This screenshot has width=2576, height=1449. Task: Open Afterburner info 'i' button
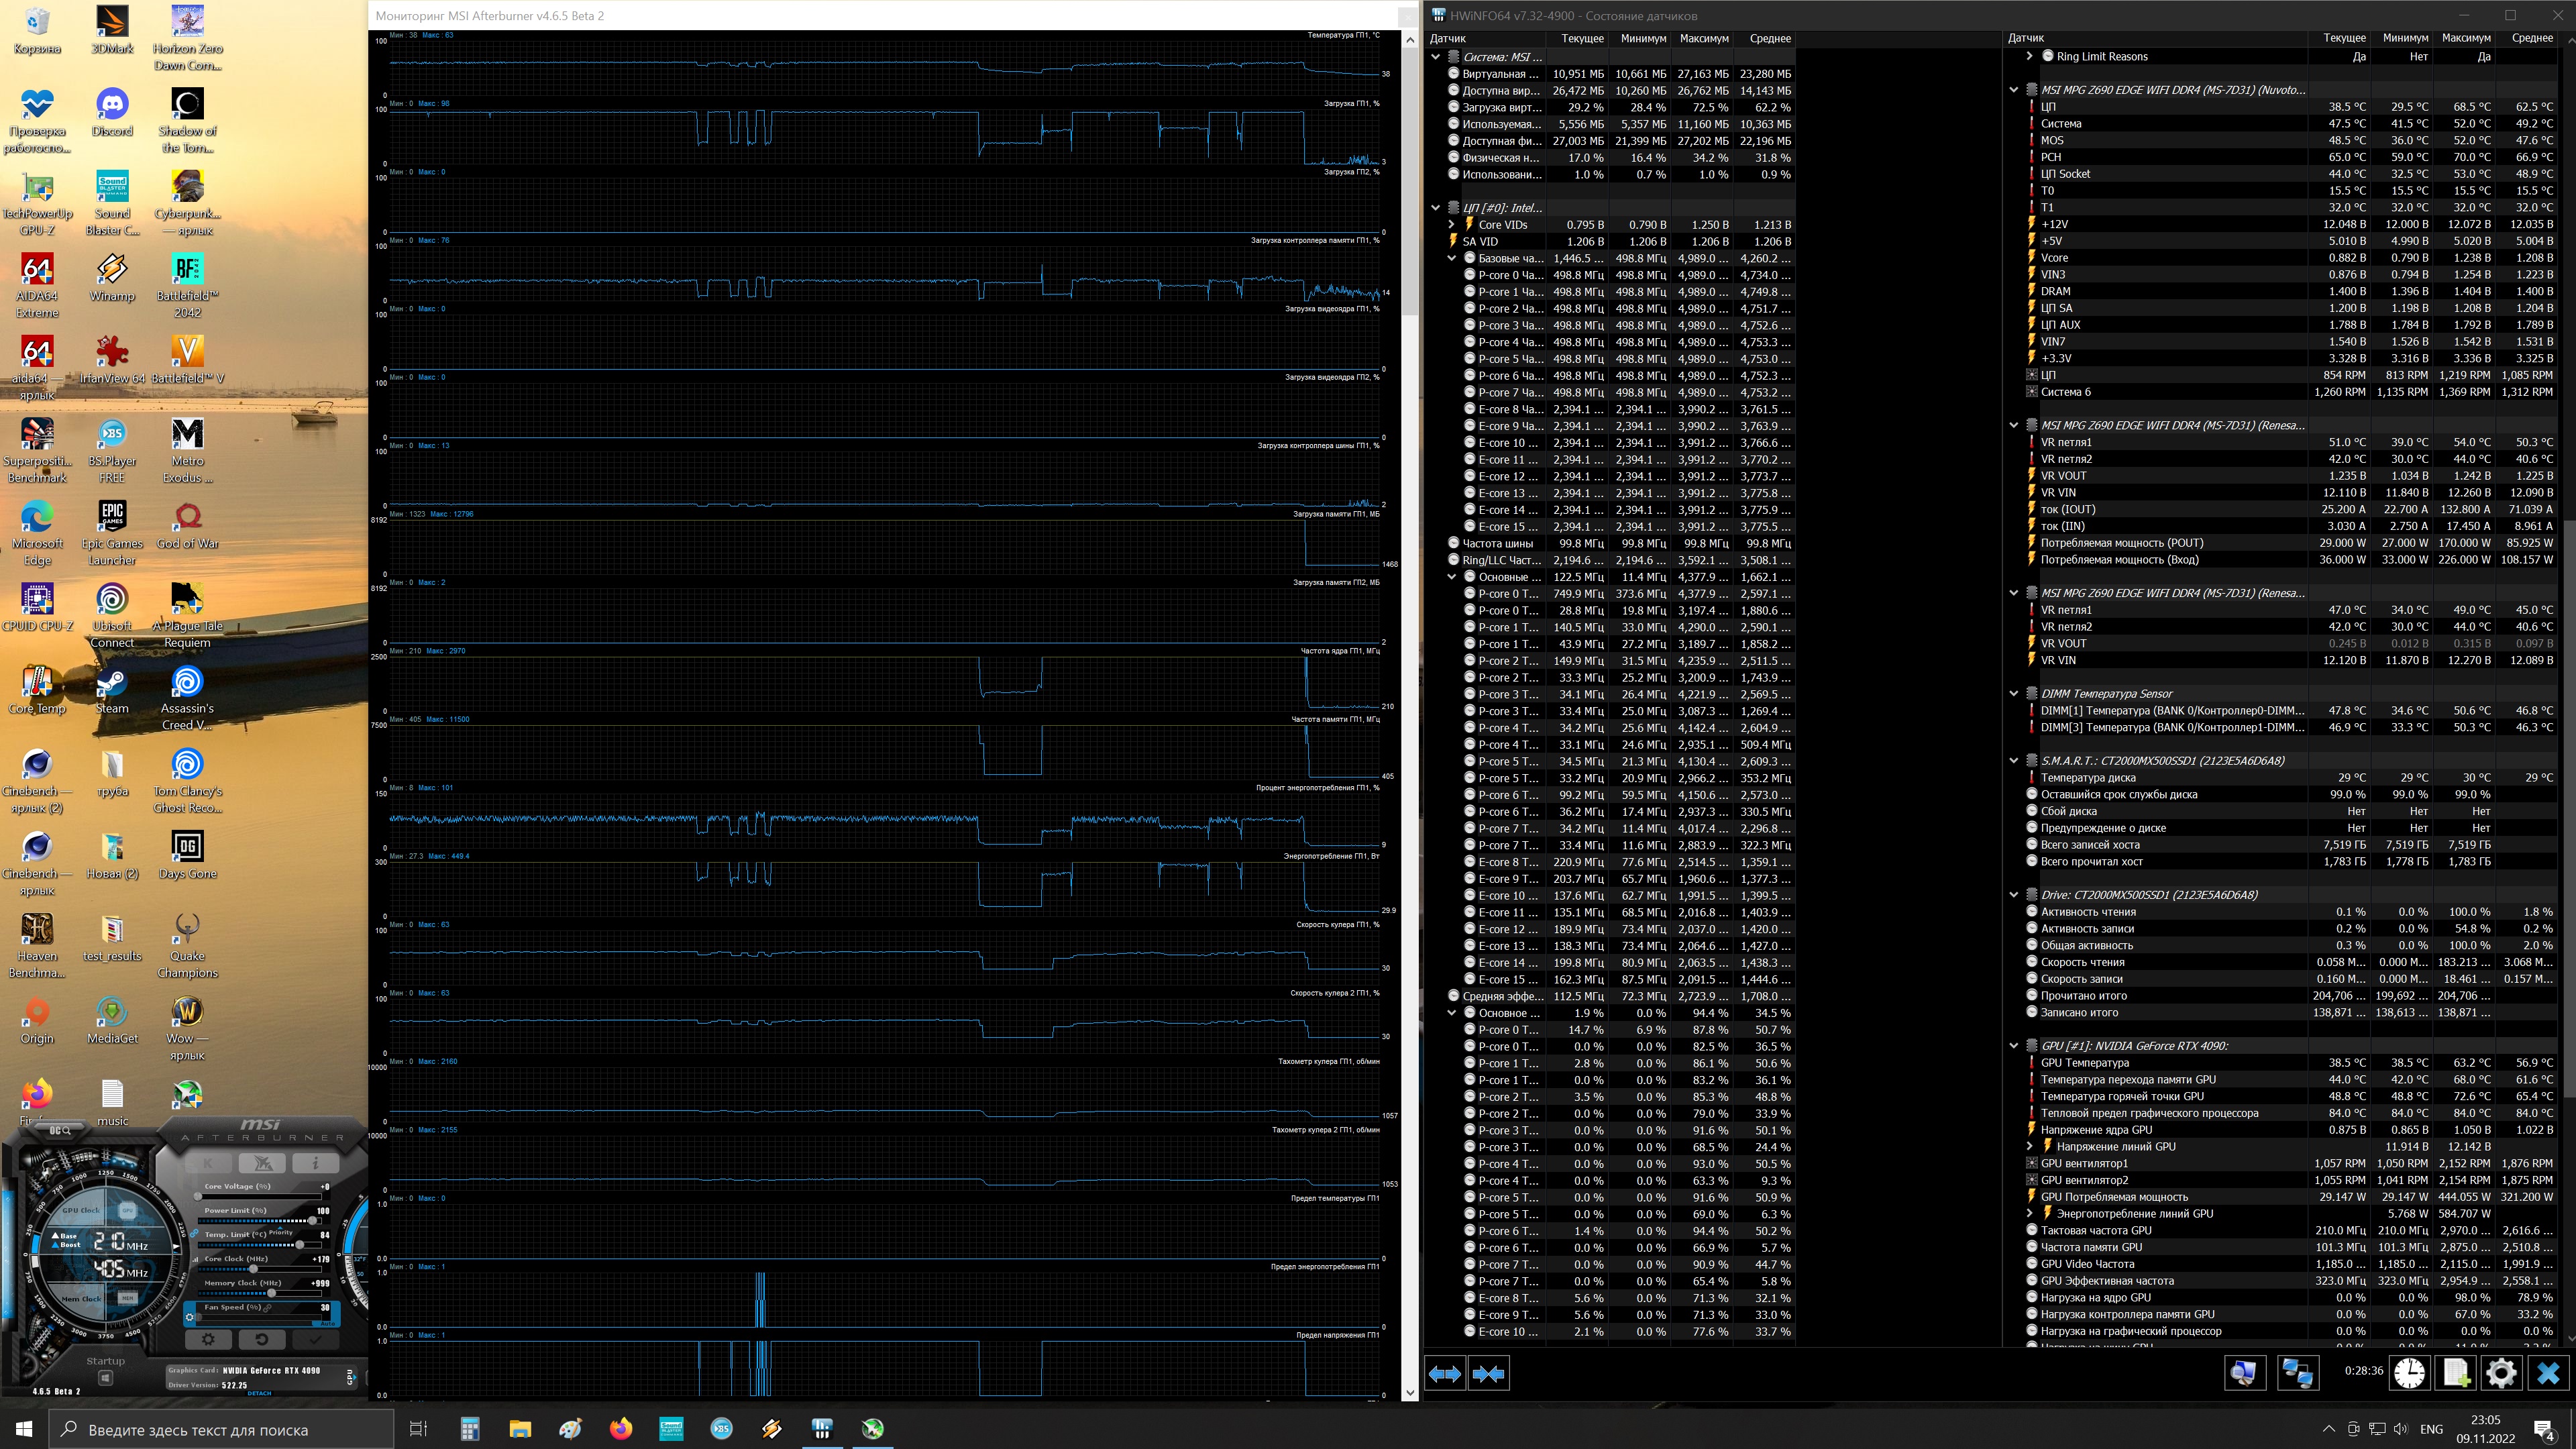(315, 1163)
